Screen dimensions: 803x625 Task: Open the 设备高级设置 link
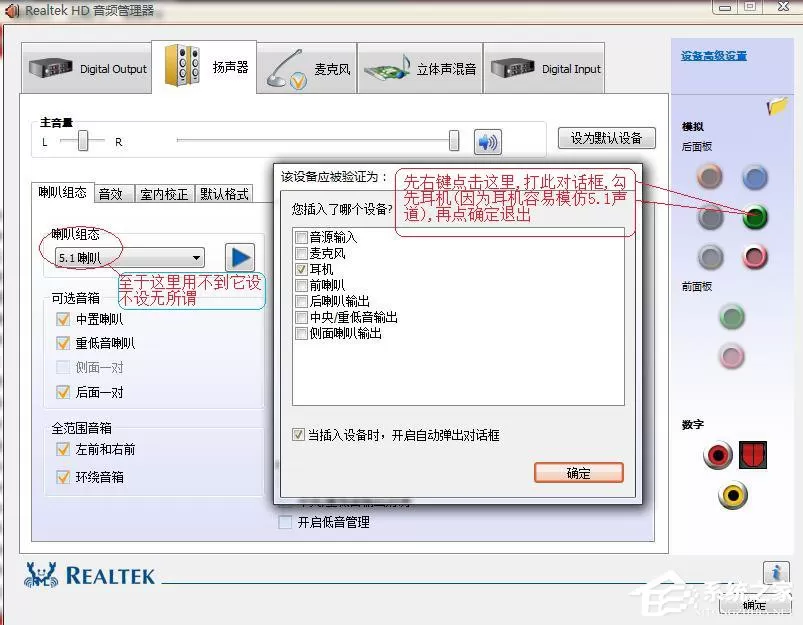click(x=713, y=56)
